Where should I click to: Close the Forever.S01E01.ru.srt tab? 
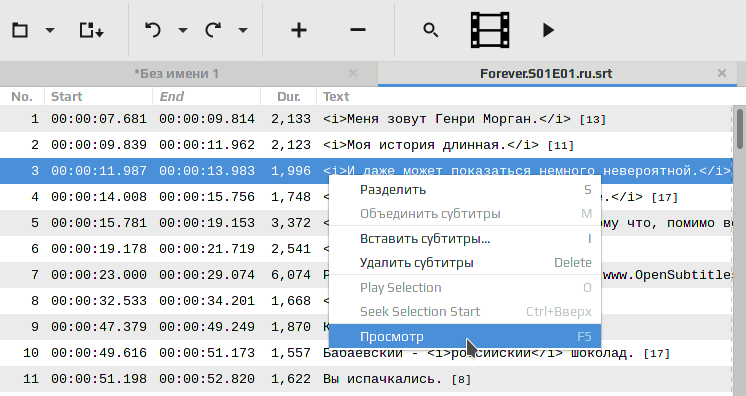tap(722, 73)
